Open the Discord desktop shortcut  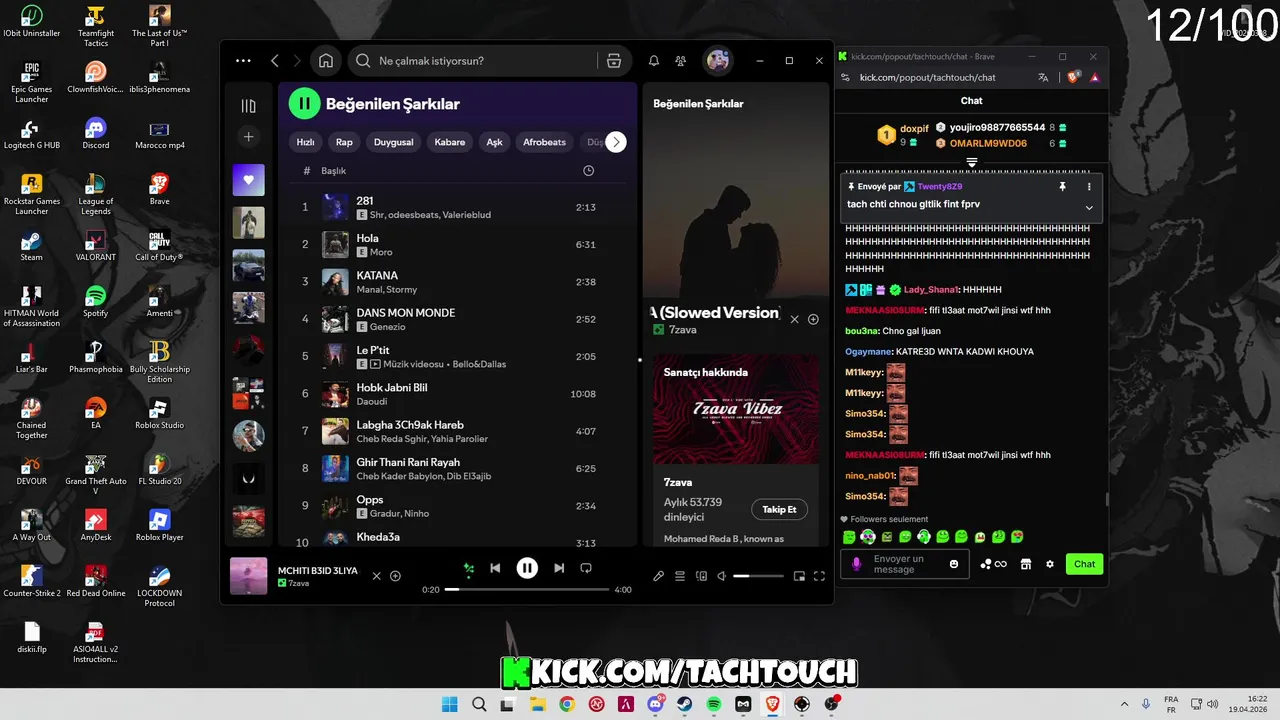[x=95, y=134]
